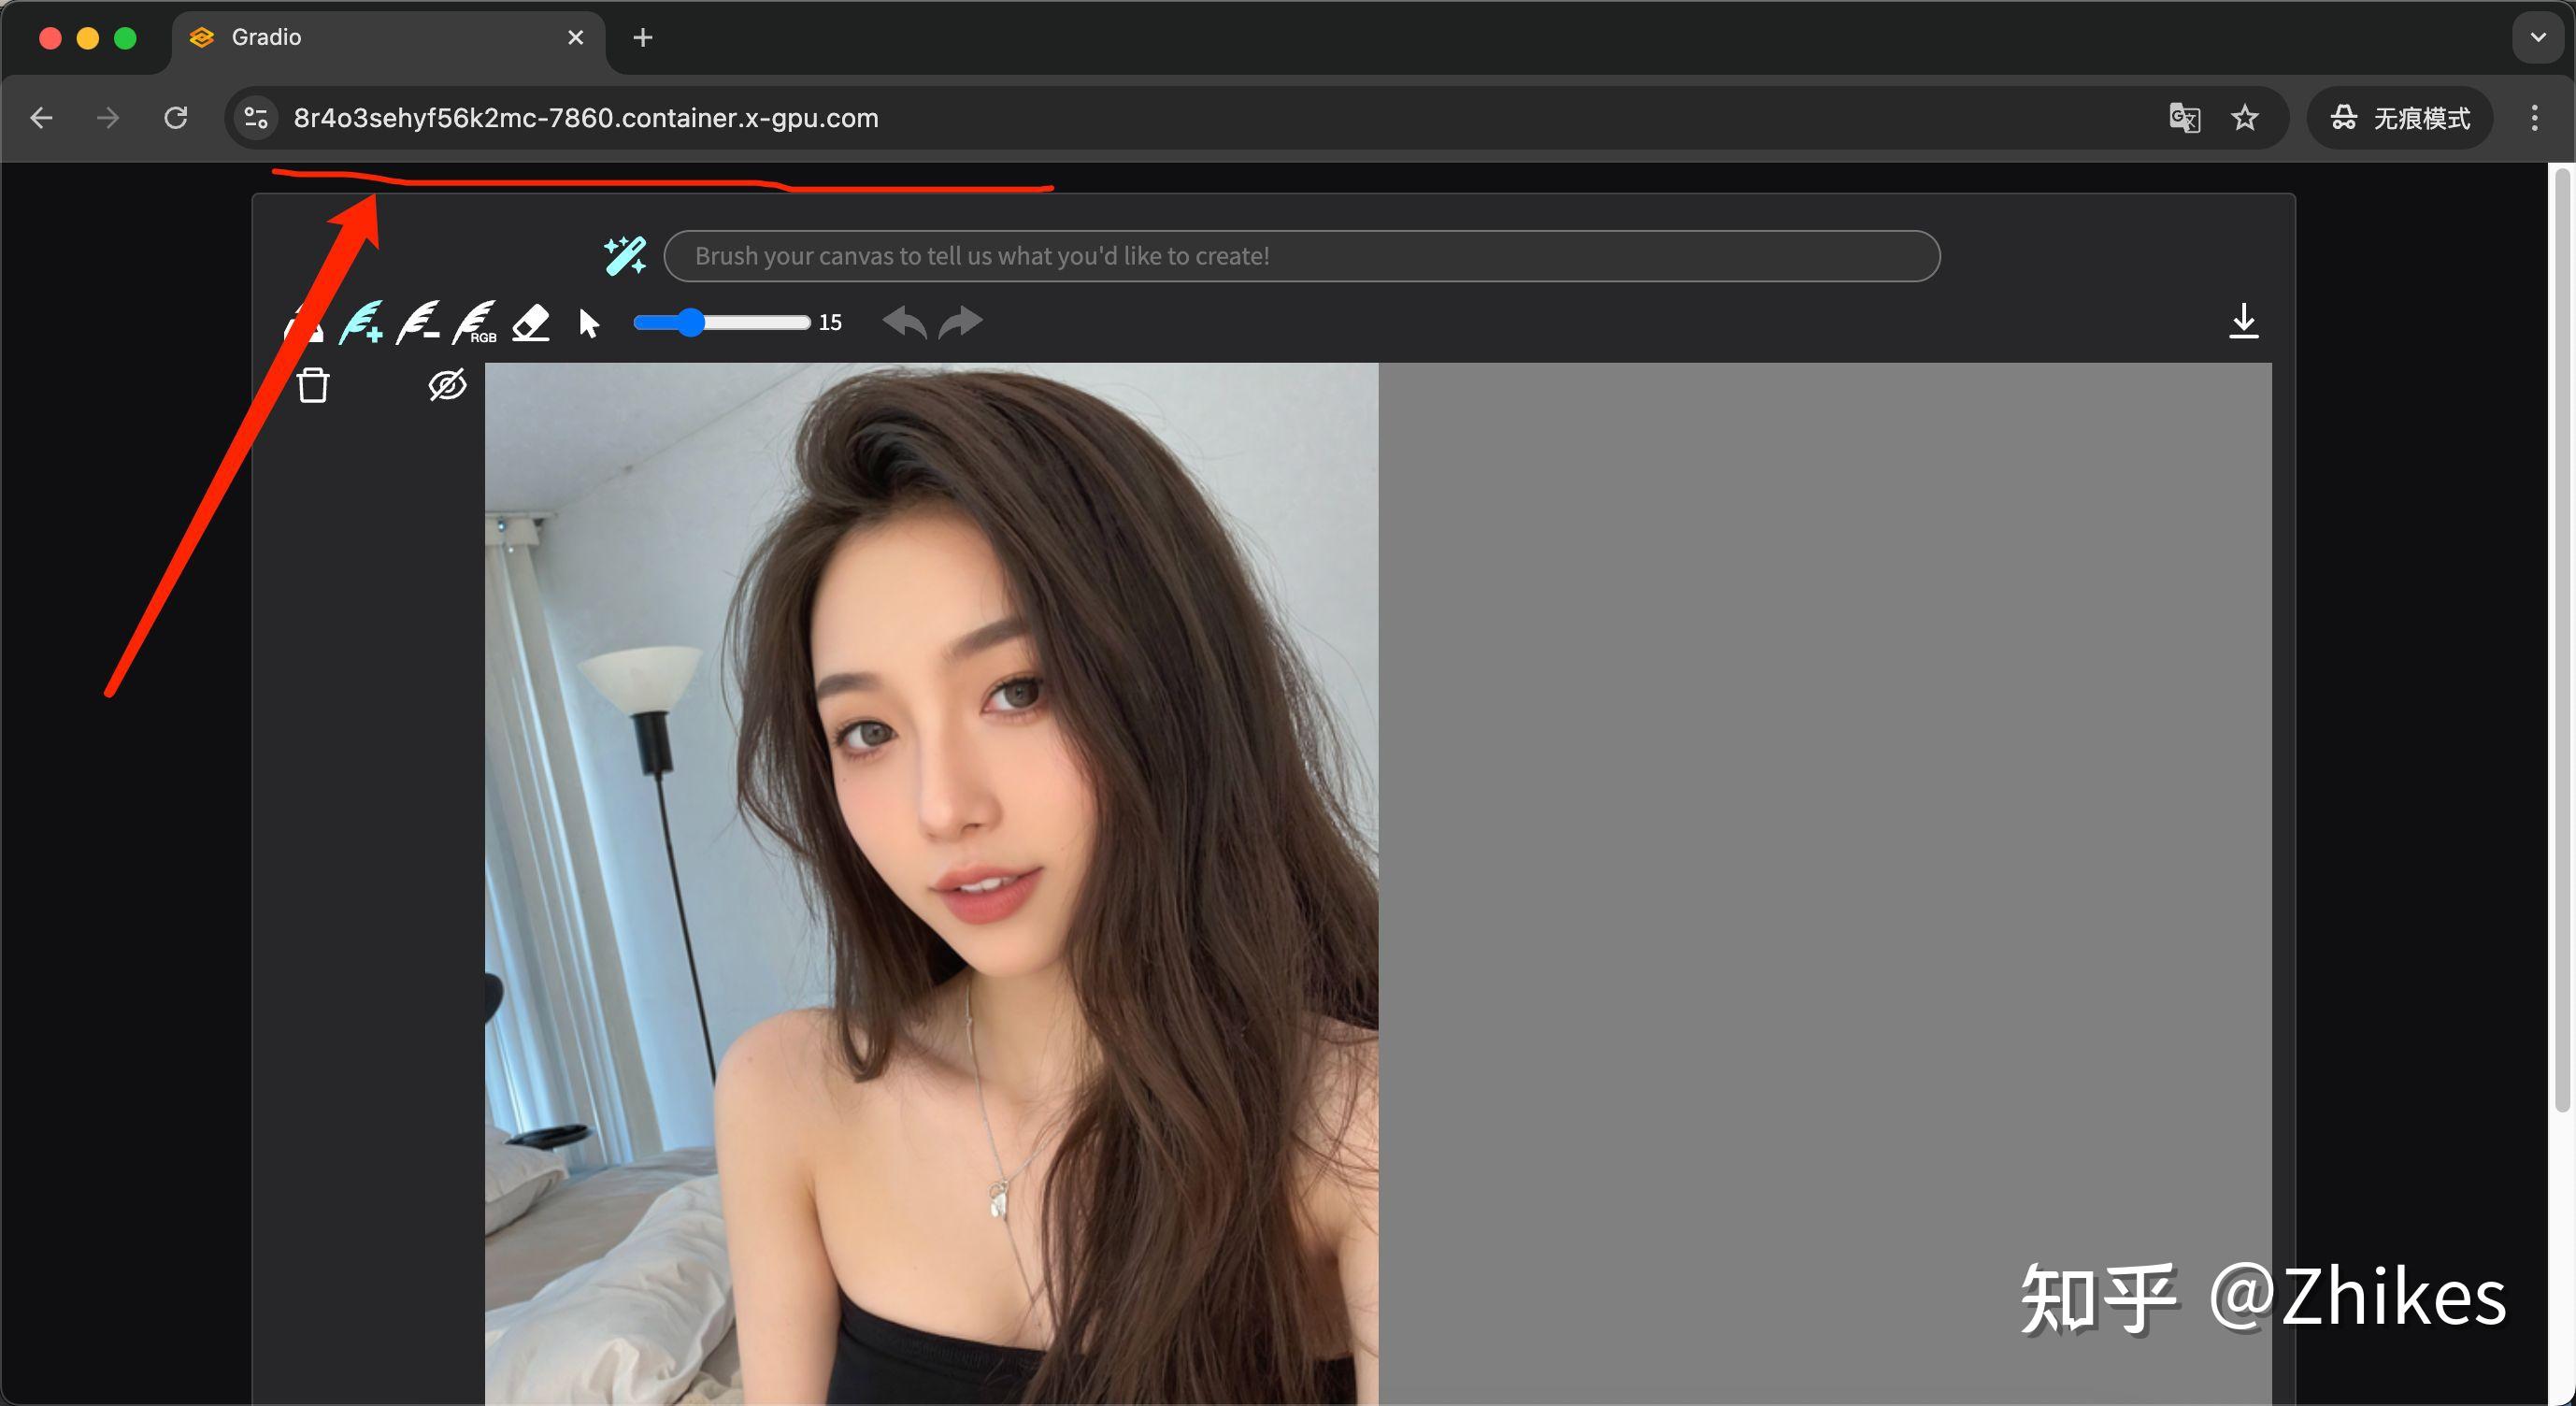The height and width of the screenshot is (1406, 2576).
Task: Click the uploaded portrait image on canvas
Action: coord(932,884)
